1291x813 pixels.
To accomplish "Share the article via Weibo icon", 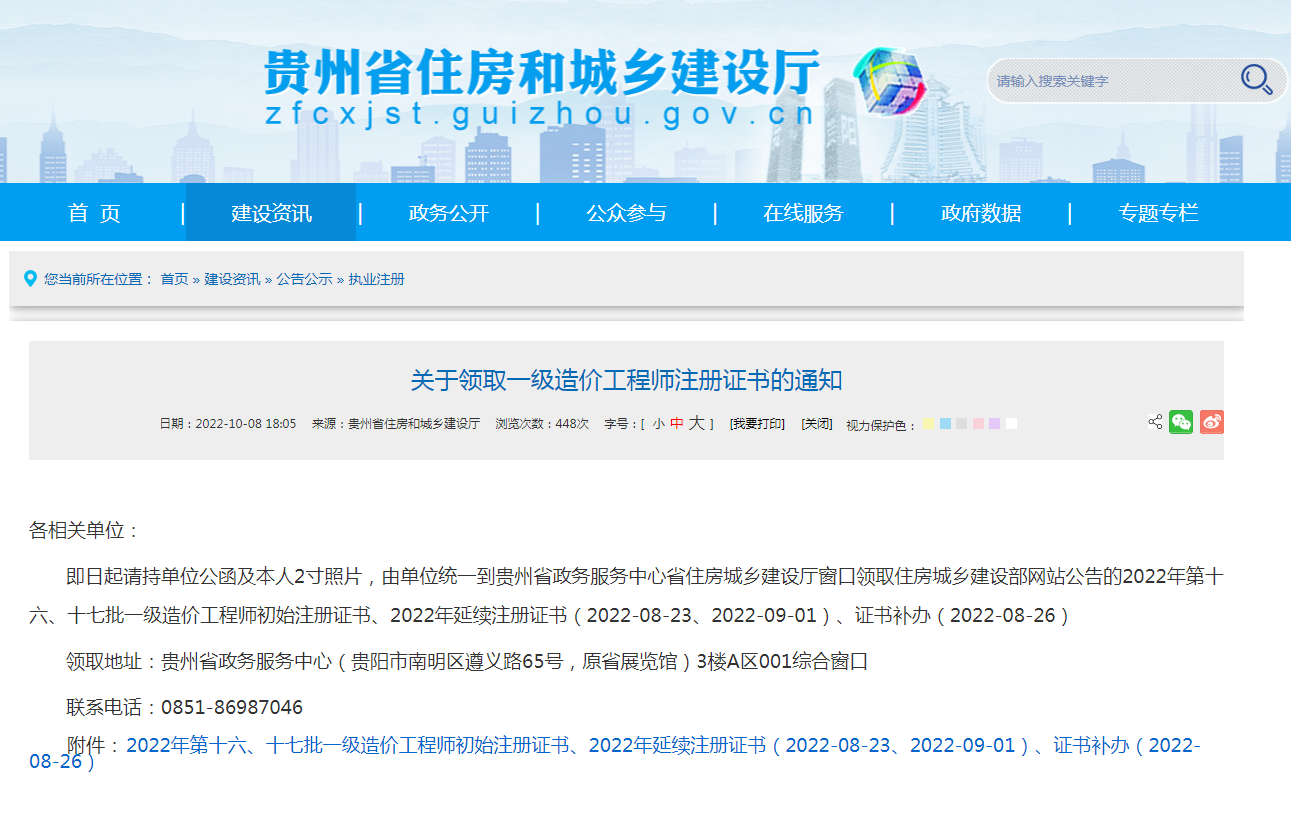I will tap(1211, 422).
